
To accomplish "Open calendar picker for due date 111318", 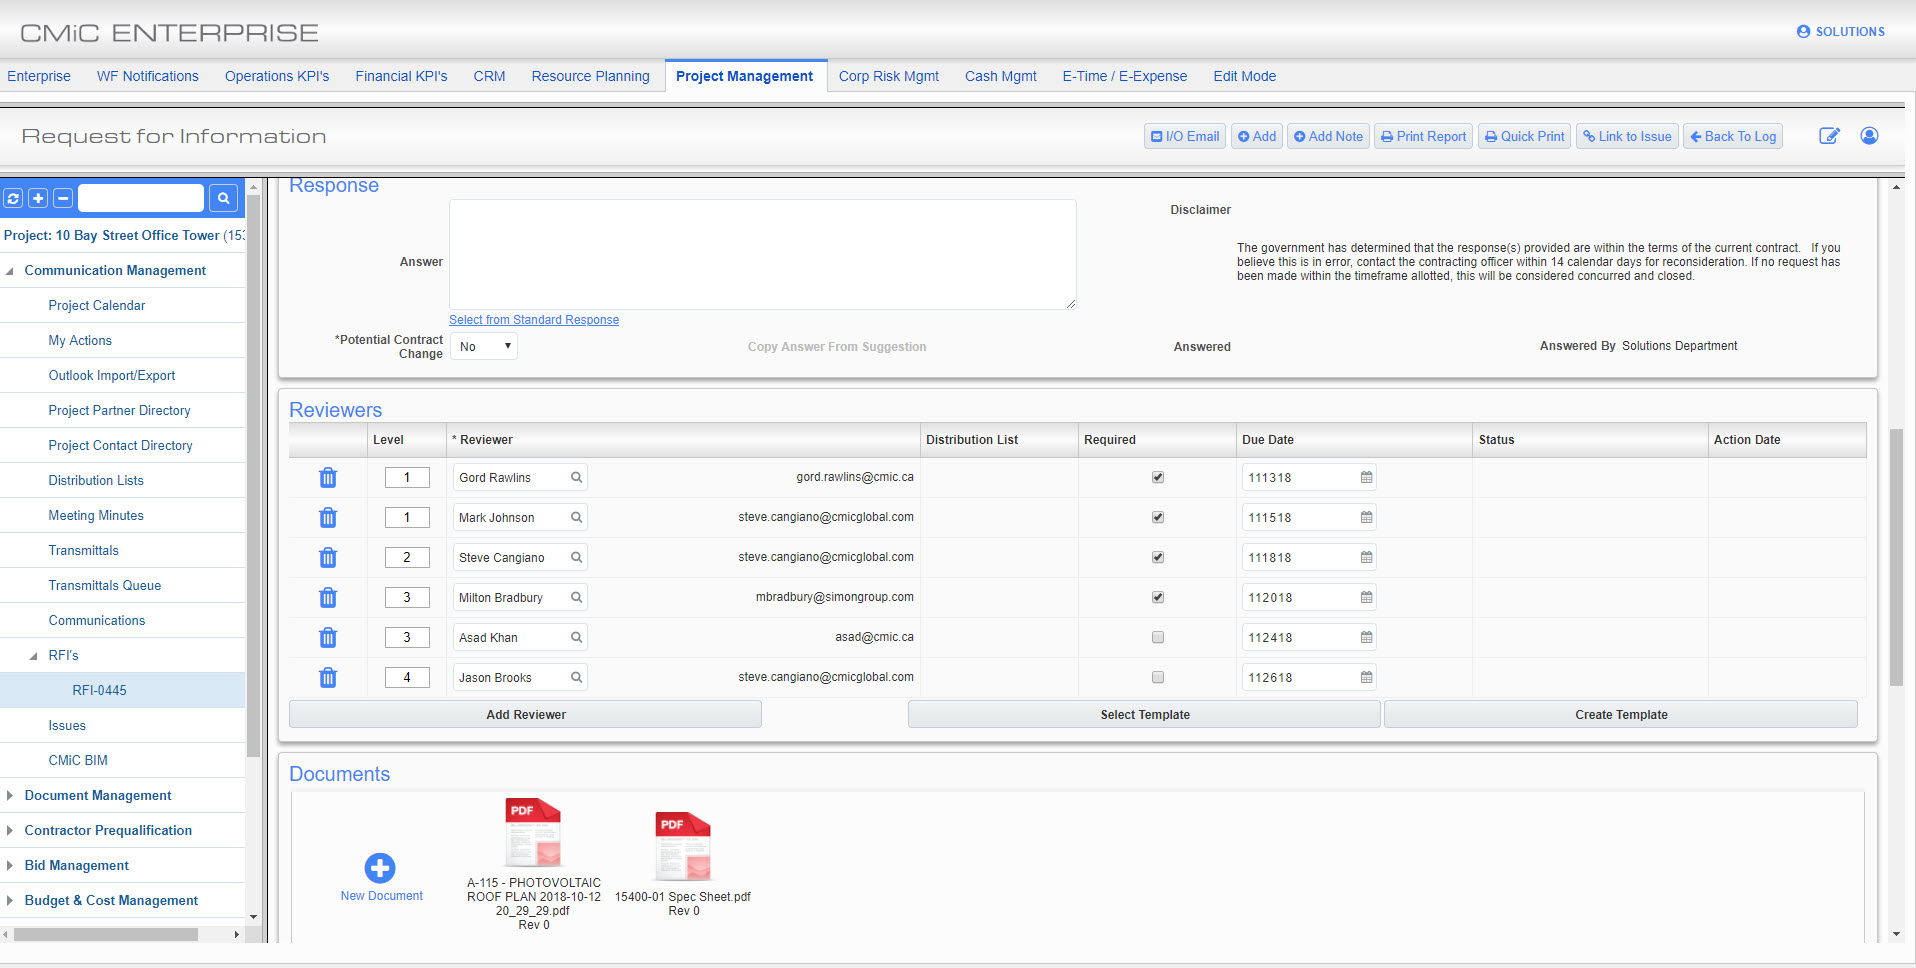I will tap(1366, 478).
